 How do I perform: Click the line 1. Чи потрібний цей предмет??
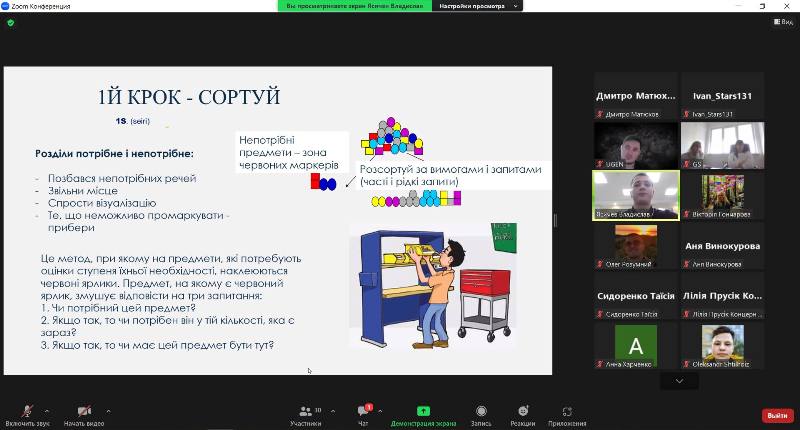(118, 308)
